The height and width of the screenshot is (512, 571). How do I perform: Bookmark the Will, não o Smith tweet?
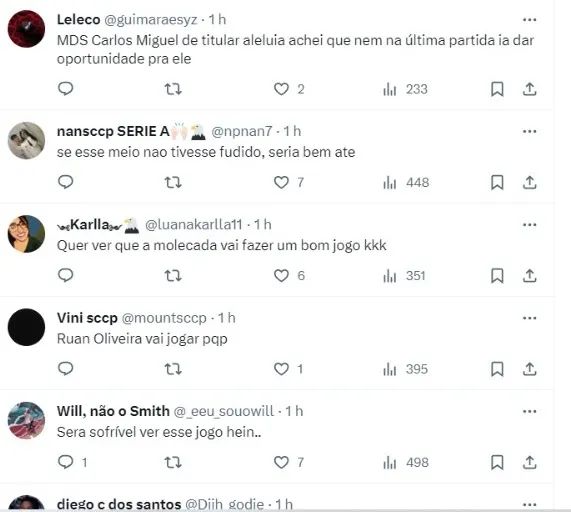point(497,462)
